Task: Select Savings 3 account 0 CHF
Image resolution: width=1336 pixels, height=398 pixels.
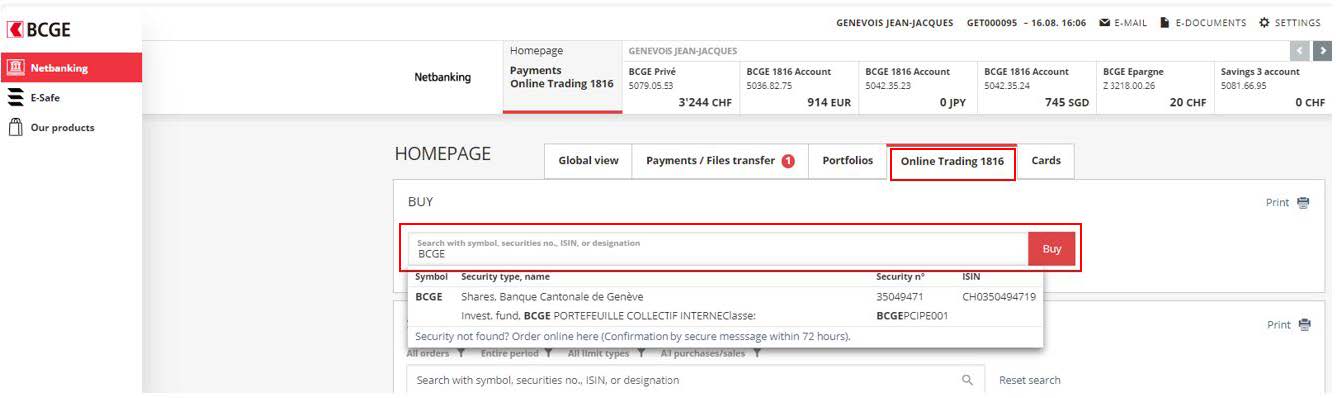Action: click(x=1273, y=87)
